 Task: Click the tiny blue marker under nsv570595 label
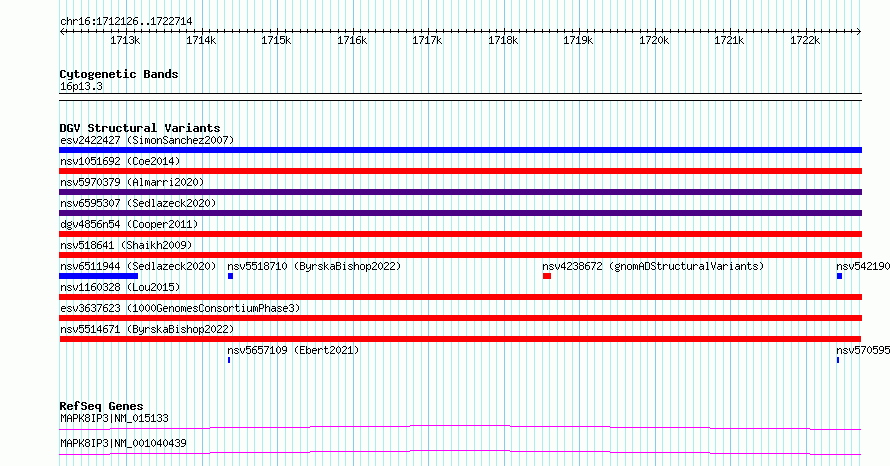[x=838, y=360]
